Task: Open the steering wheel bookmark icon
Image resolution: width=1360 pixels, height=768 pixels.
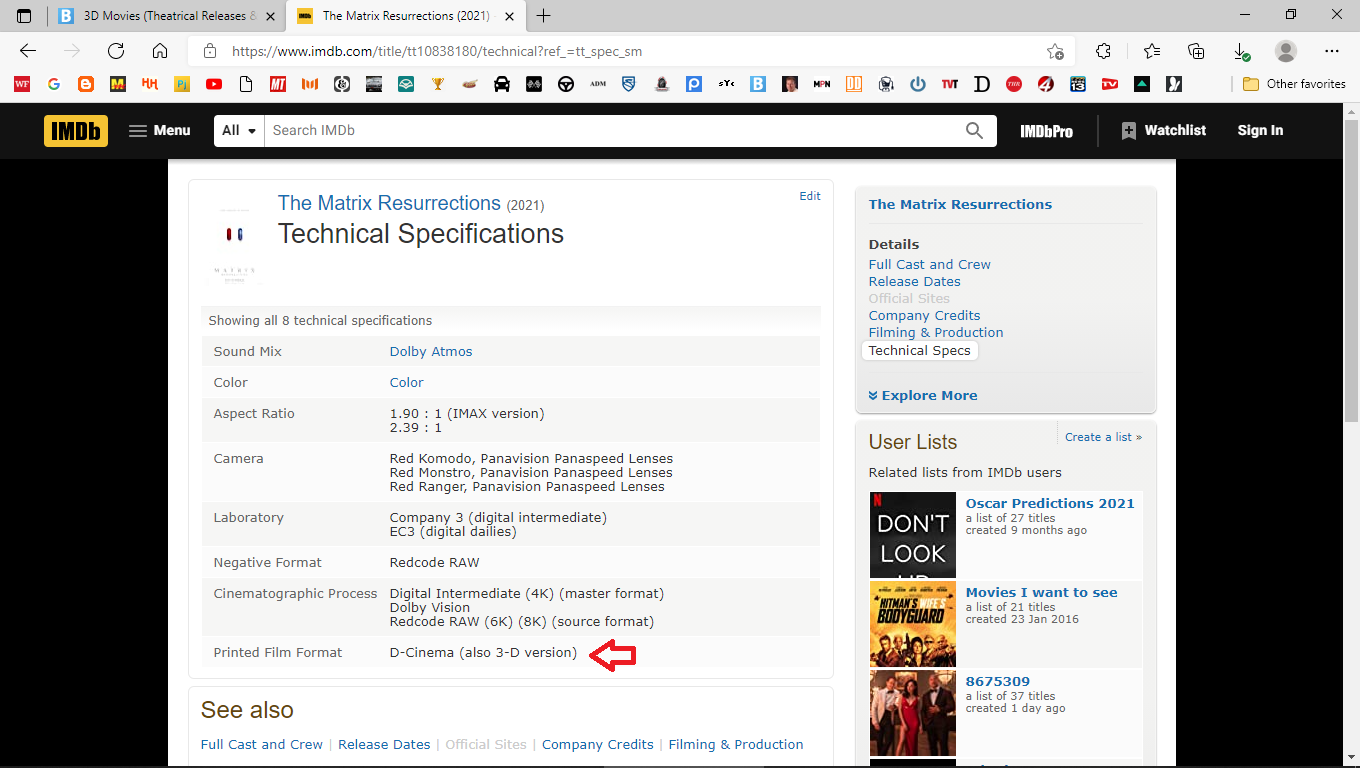Action: pyautogui.click(x=566, y=84)
